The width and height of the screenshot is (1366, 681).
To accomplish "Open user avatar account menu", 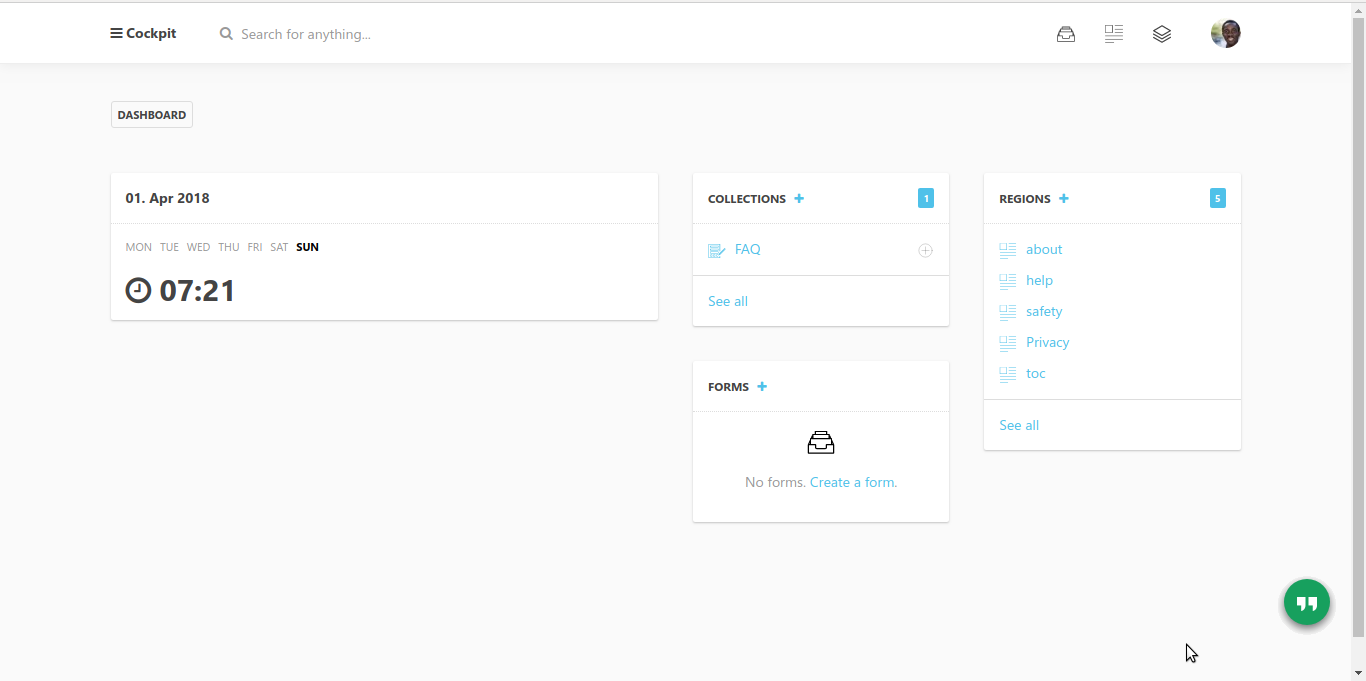I will [x=1225, y=34].
